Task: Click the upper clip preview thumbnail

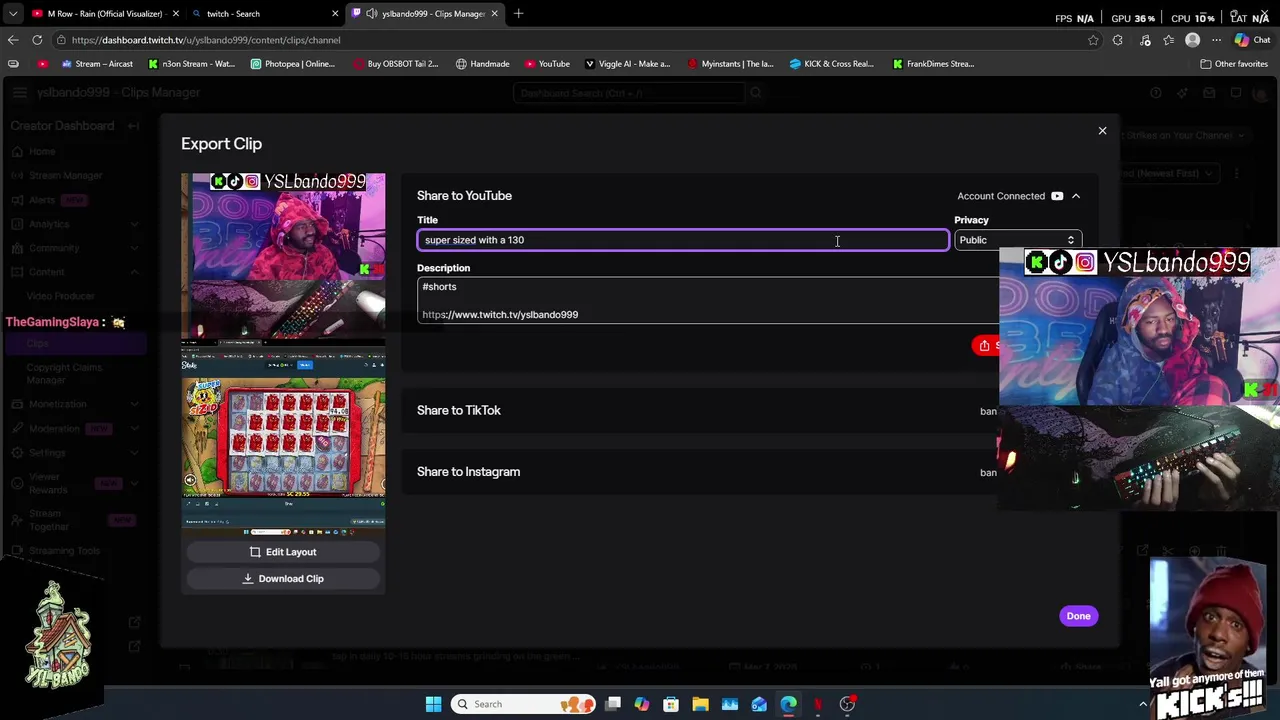Action: [283, 256]
